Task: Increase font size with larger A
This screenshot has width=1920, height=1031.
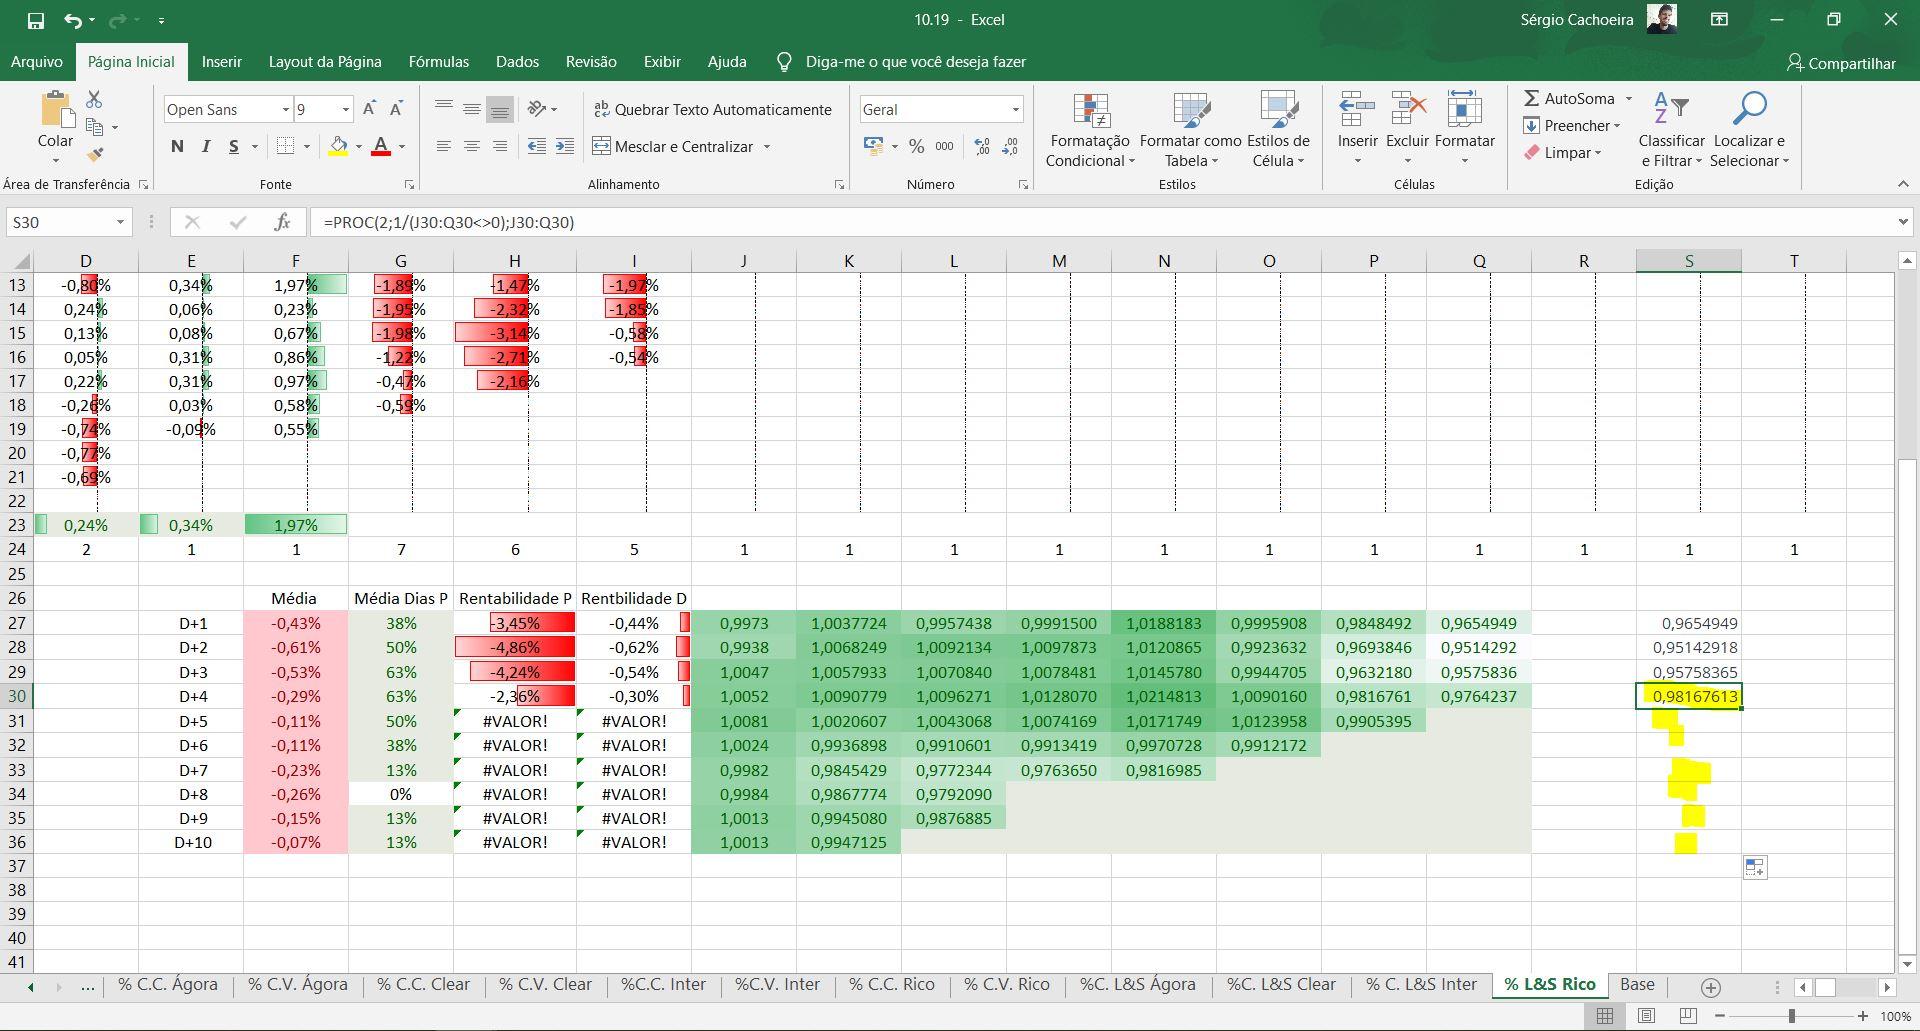Action: coord(369,109)
